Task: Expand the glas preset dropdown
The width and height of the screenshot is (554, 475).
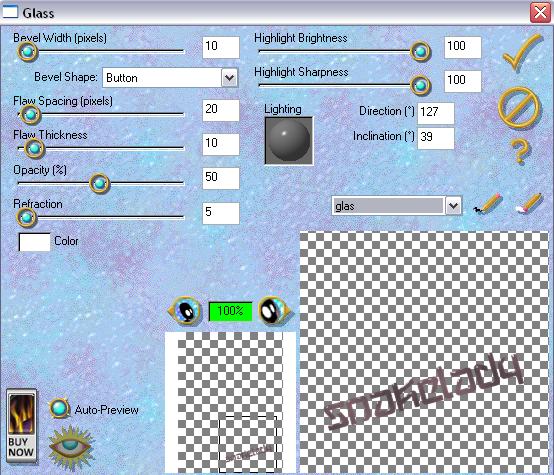Action: (x=453, y=206)
